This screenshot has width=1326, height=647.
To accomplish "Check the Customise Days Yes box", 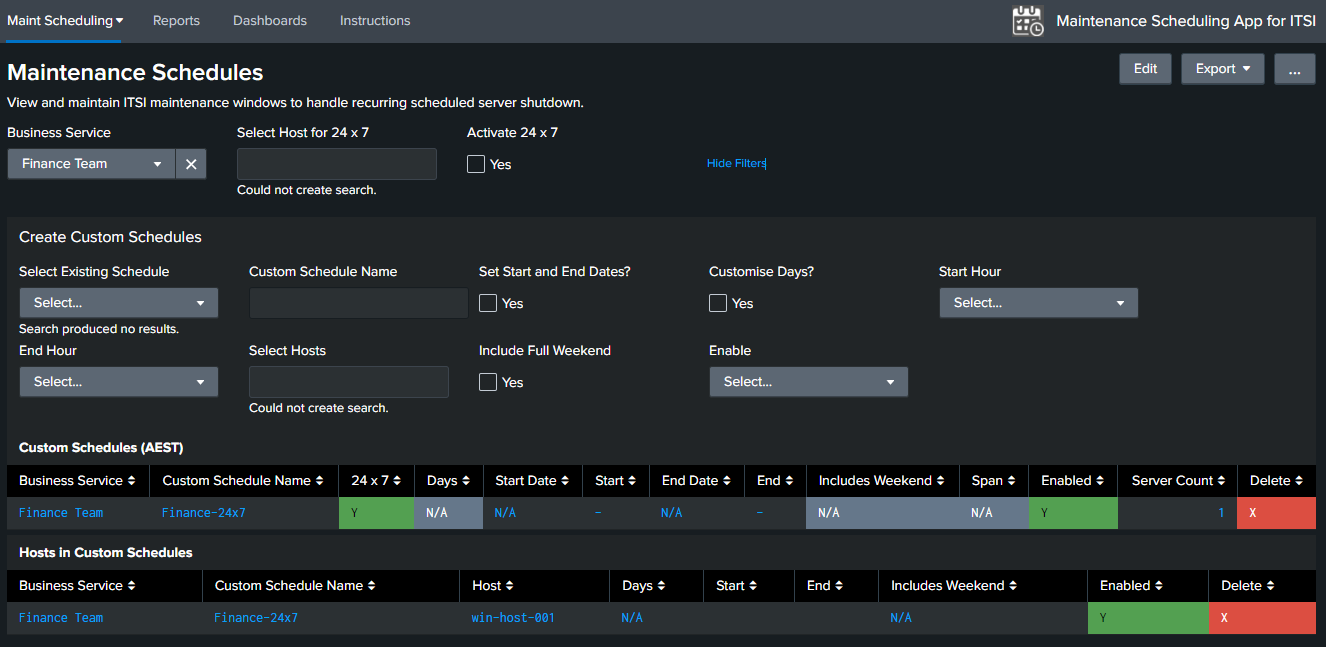I will point(718,303).
